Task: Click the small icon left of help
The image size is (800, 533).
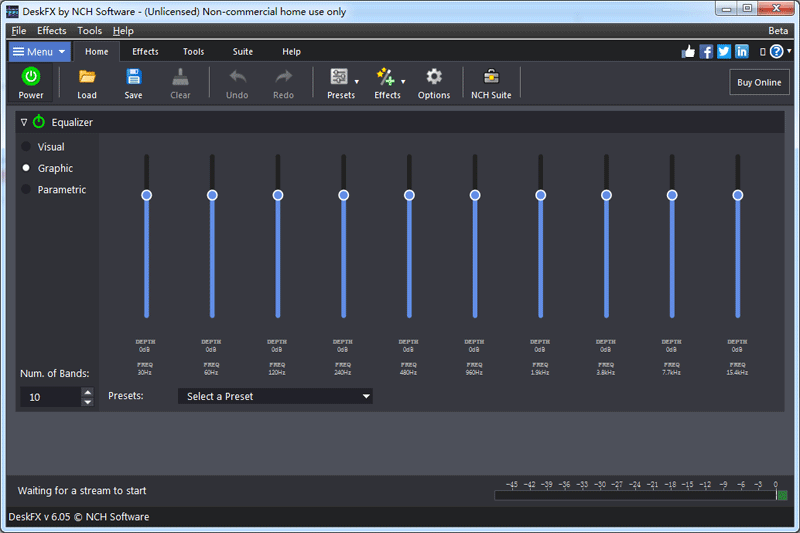Action: [762, 52]
